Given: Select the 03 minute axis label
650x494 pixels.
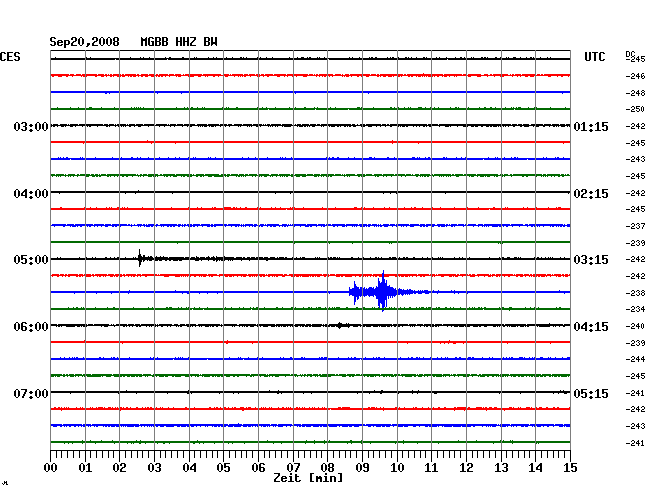Looking at the screenshot, I should pos(155,468).
